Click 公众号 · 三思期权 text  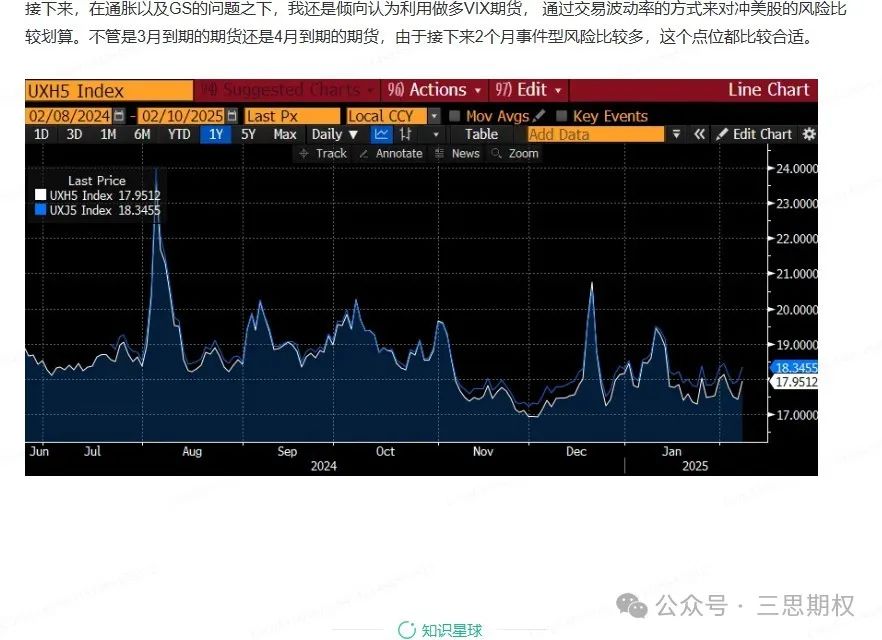[x=754, y=606]
